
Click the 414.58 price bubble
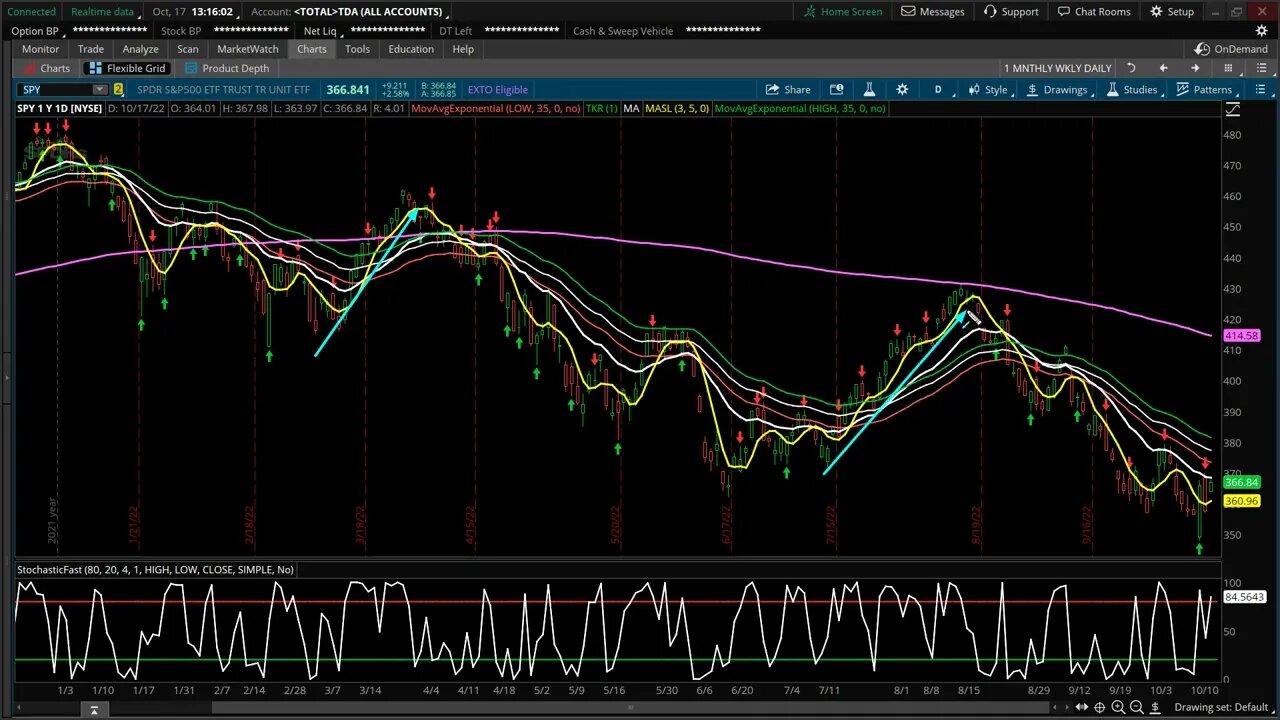pyautogui.click(x=1241, y=336)
